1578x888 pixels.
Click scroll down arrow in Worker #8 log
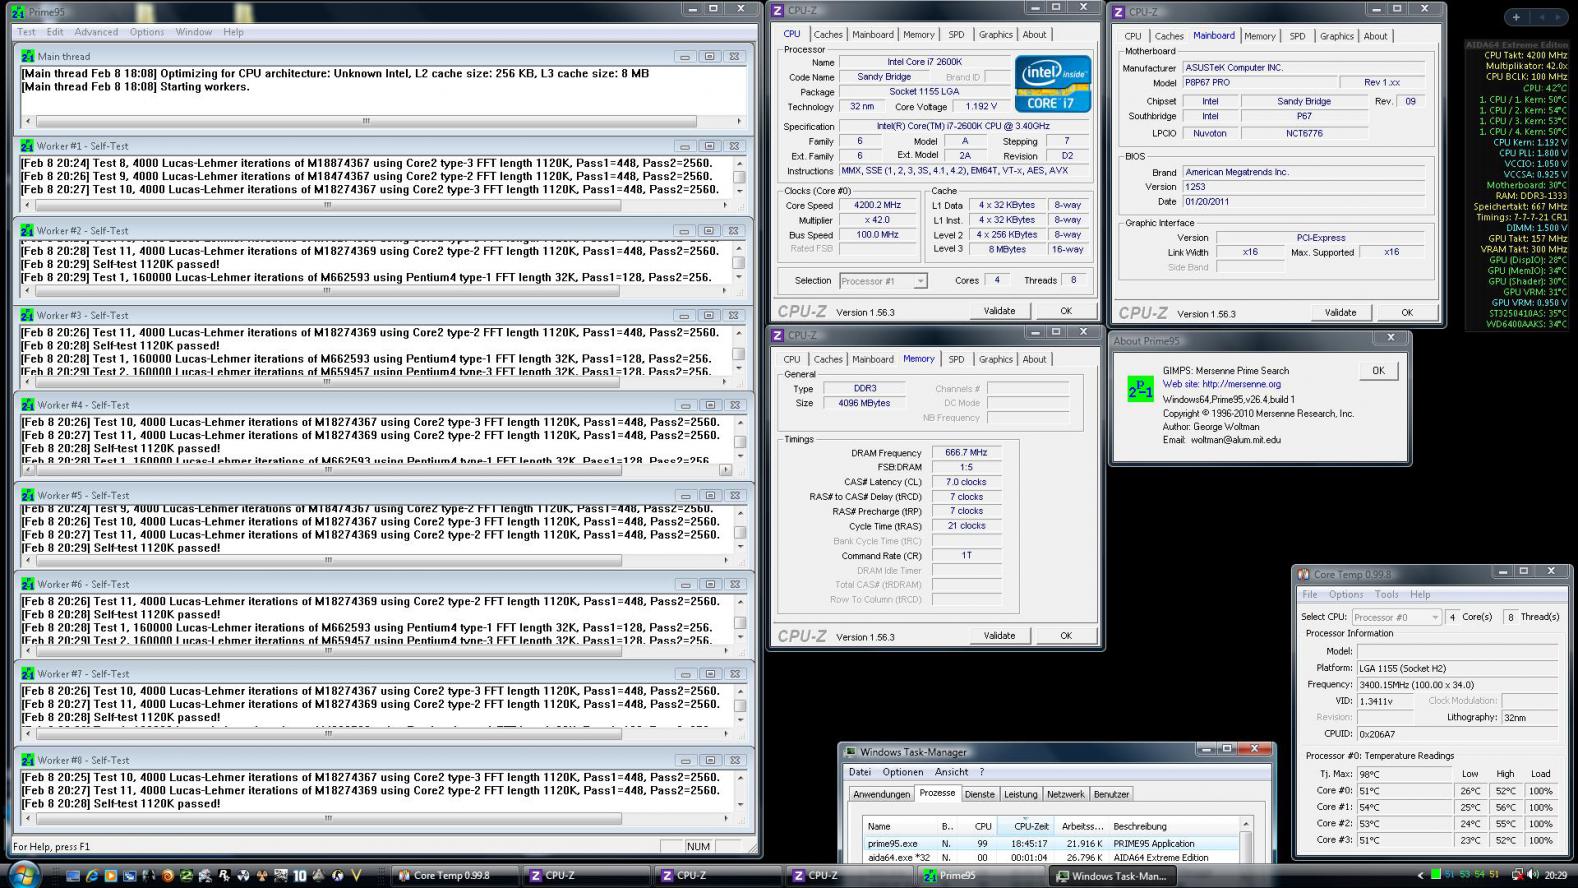click(x=739, y=804)
